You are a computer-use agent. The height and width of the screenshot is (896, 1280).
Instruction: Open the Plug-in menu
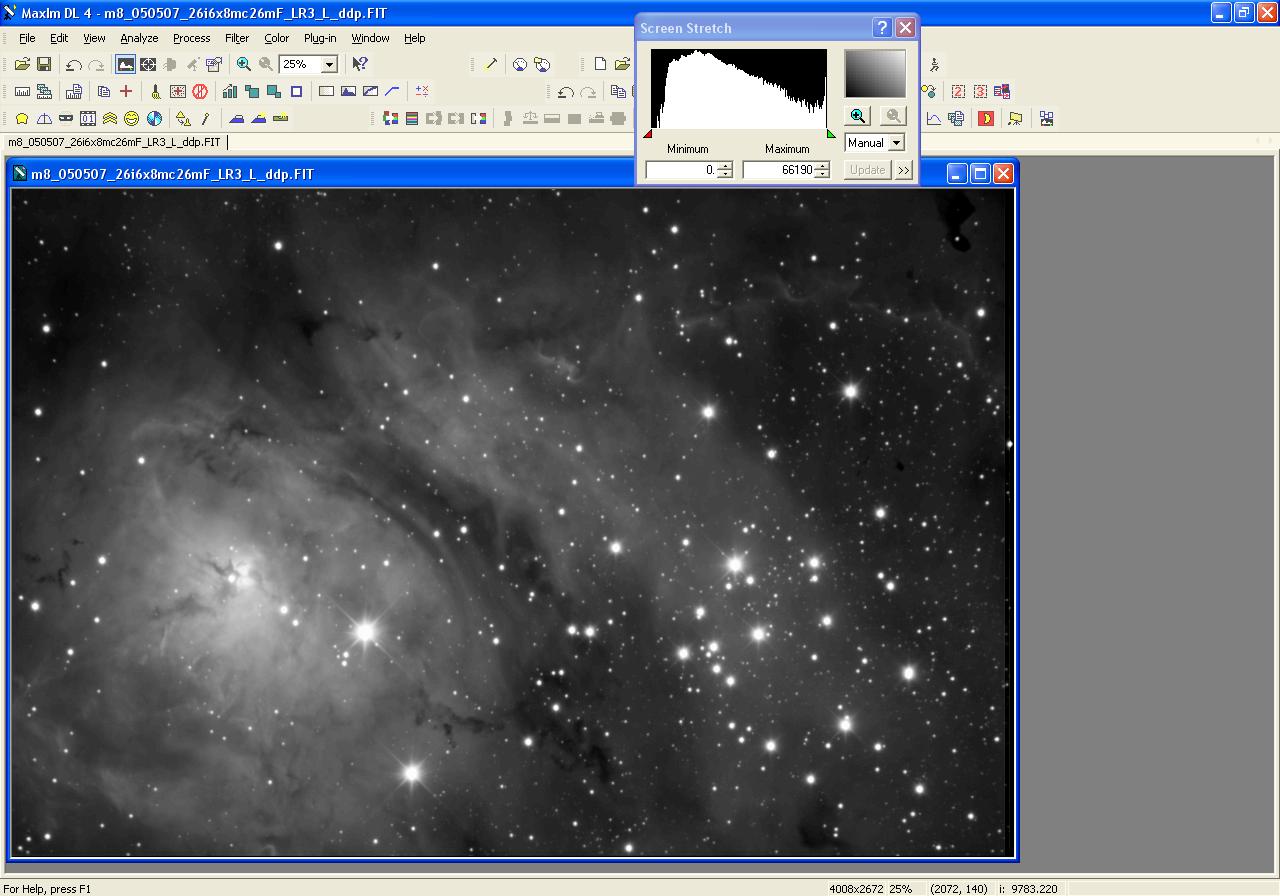(x=320, y=38)
